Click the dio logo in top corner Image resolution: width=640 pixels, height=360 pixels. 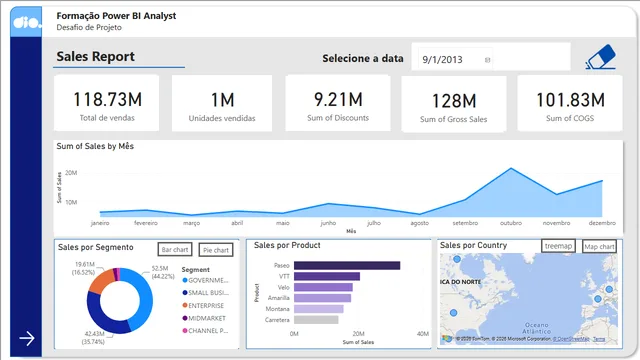[x=26, y=22]
